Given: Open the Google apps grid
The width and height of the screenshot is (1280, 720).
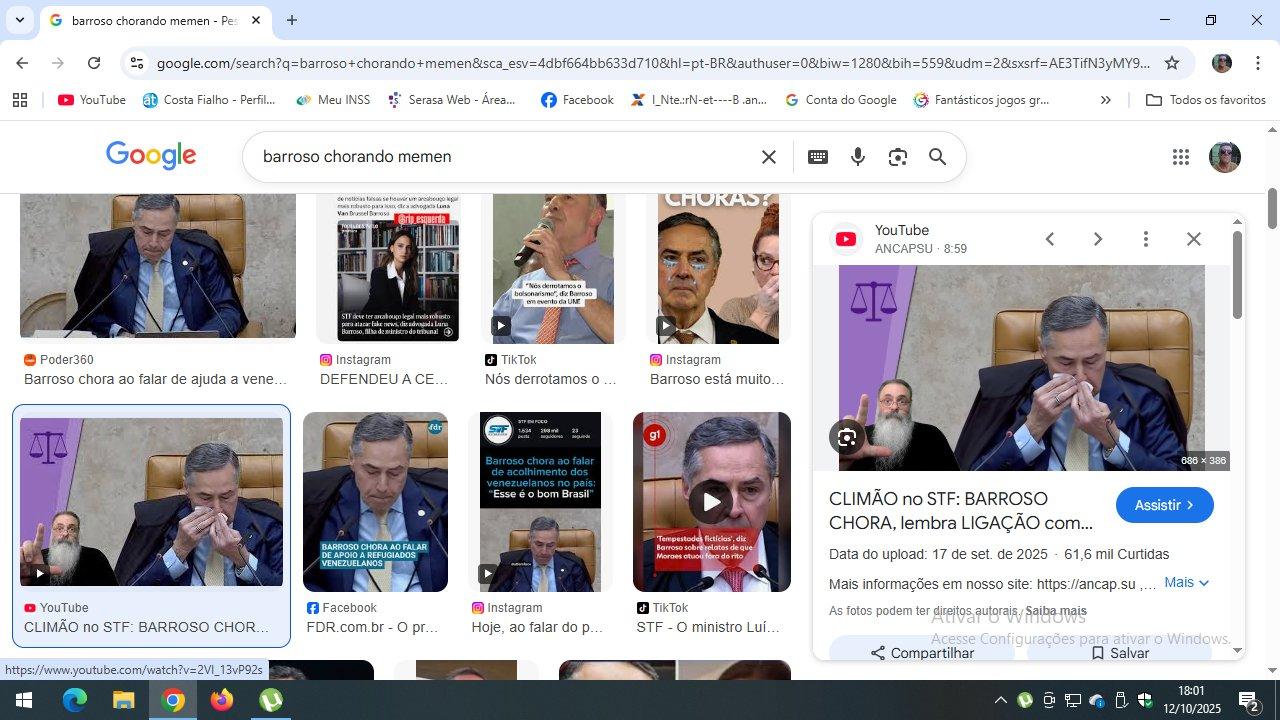Looking at the screenshot, I should point(1180,157).
